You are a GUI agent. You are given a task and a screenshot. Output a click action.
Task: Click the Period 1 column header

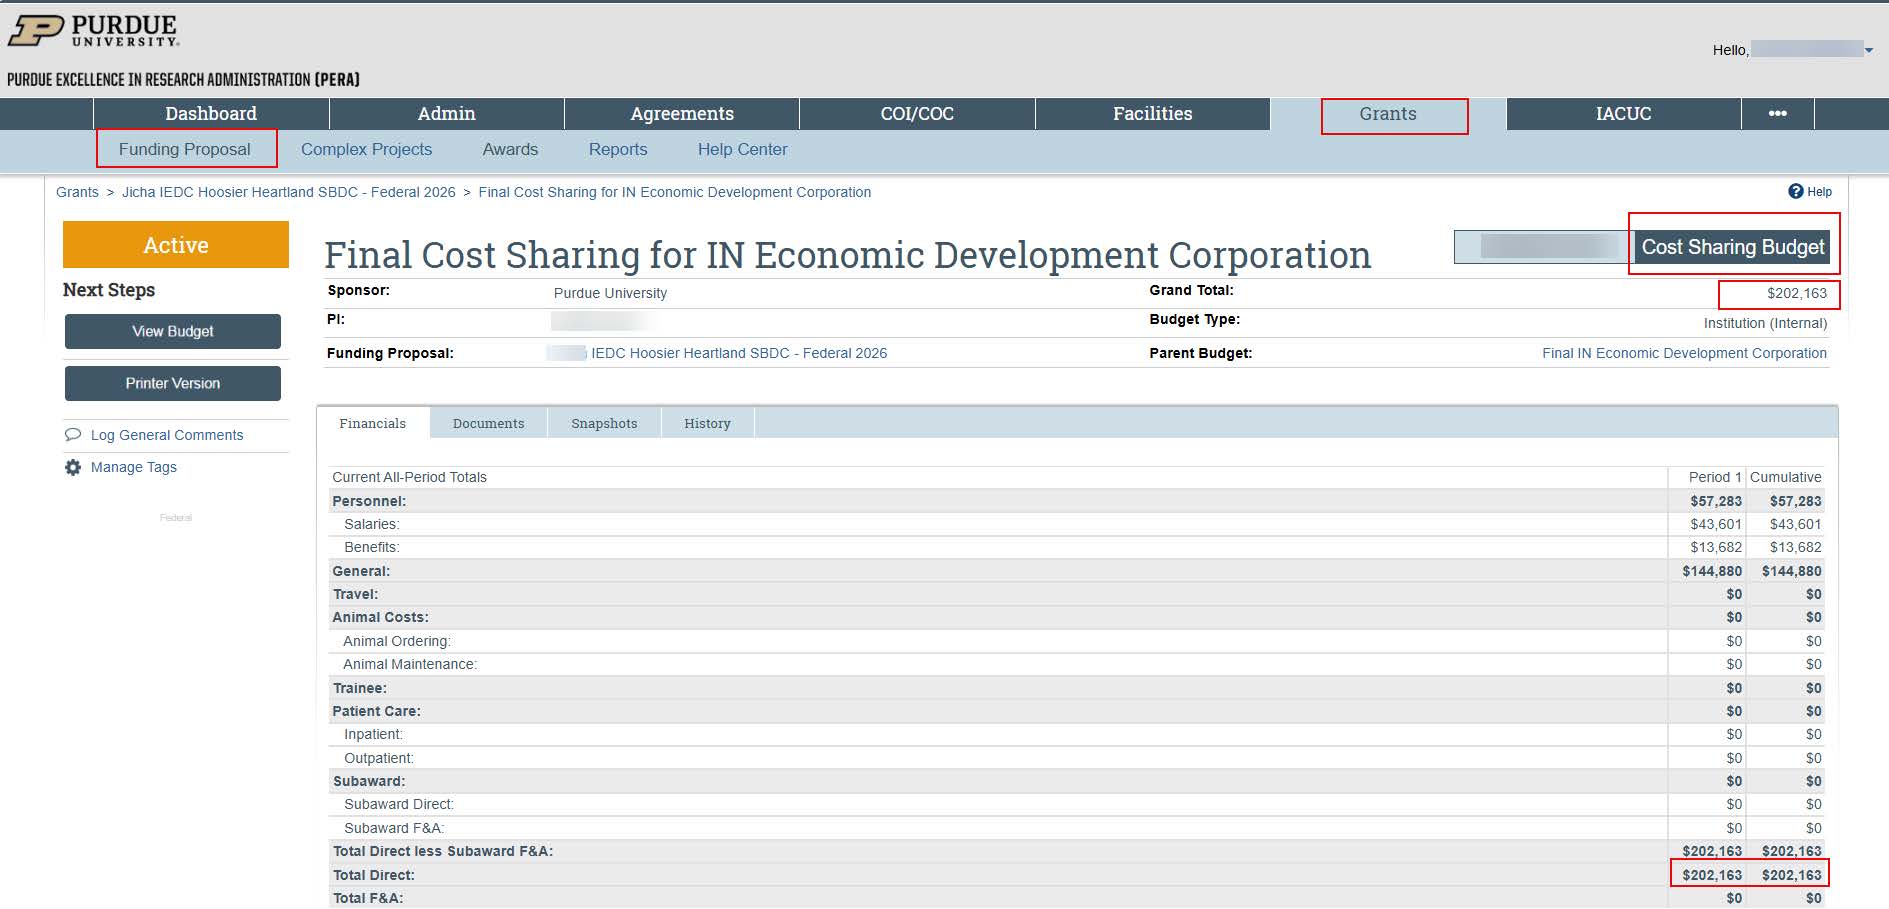pos(1715,477)
